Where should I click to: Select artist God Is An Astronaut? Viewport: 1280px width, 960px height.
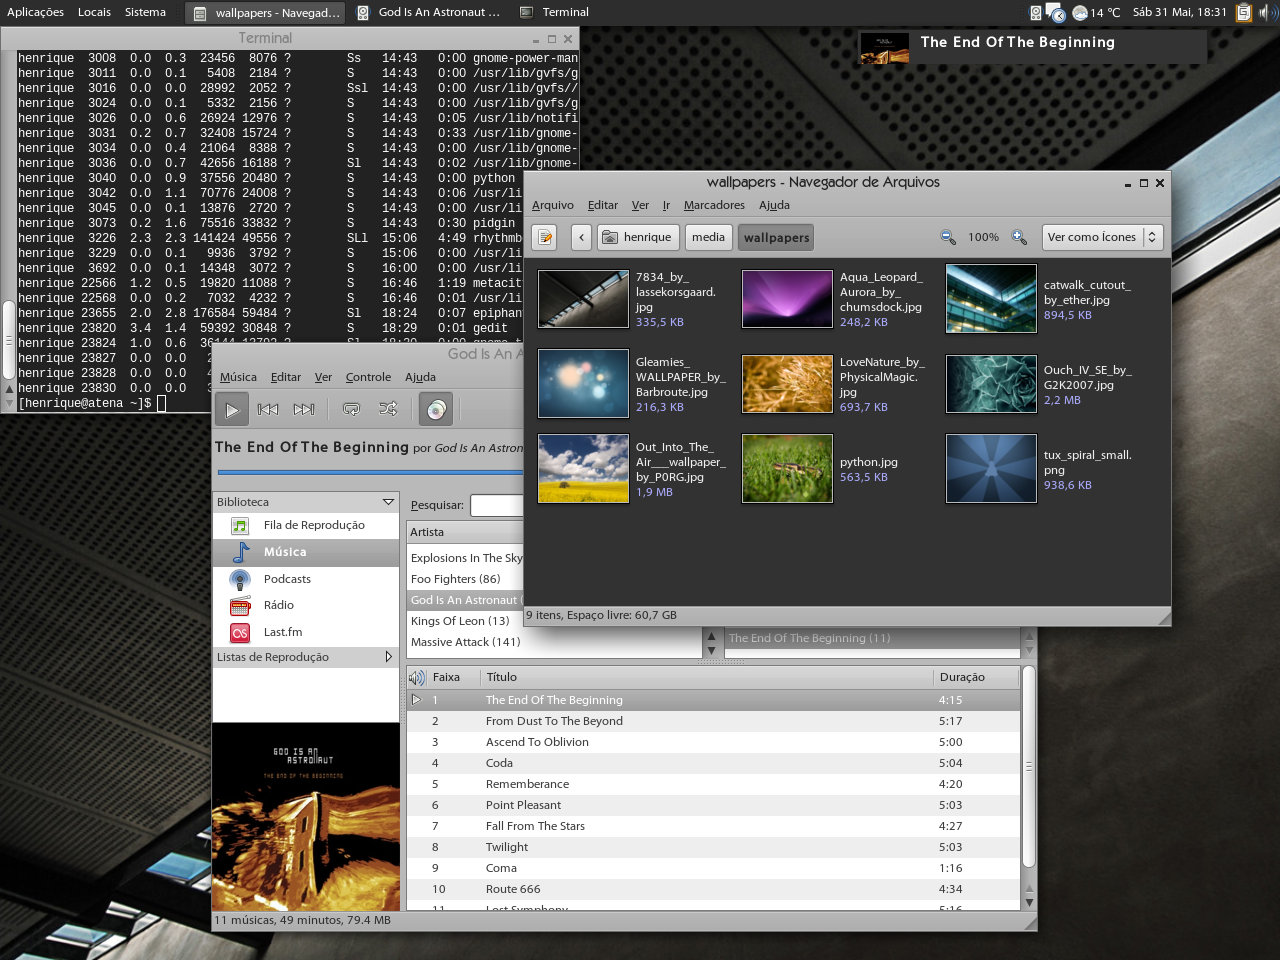[x=466, y=600]
